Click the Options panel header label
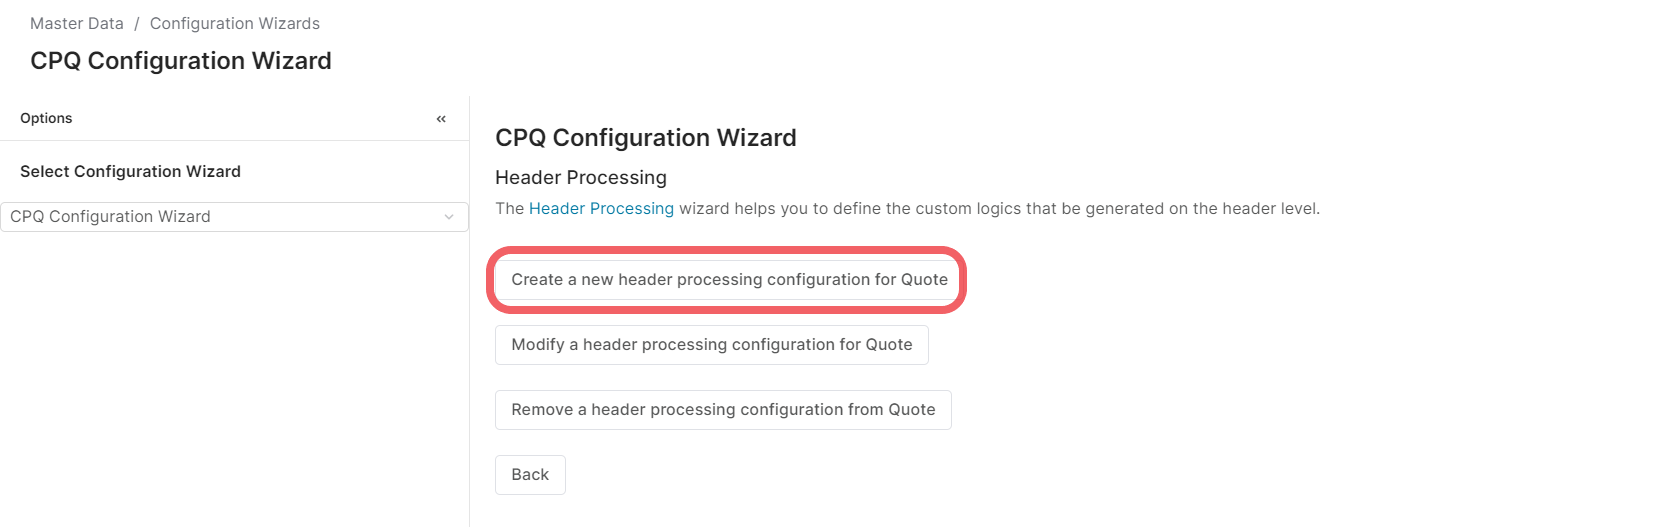 point(46,118)
